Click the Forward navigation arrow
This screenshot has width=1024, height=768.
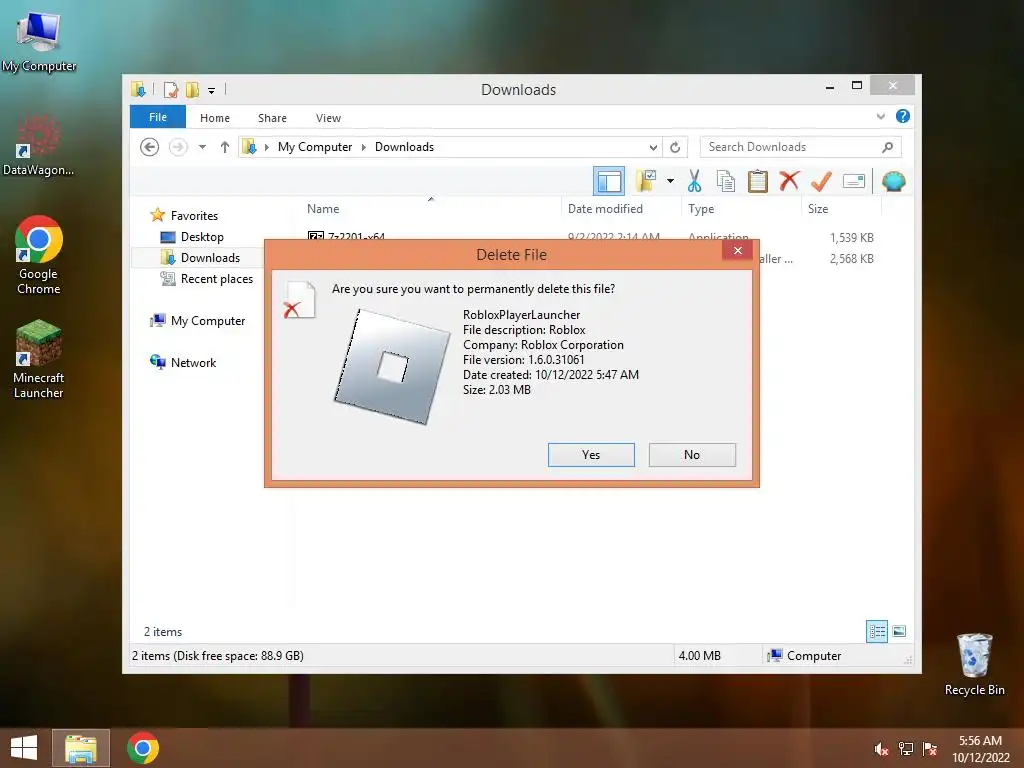pos(178,147)
